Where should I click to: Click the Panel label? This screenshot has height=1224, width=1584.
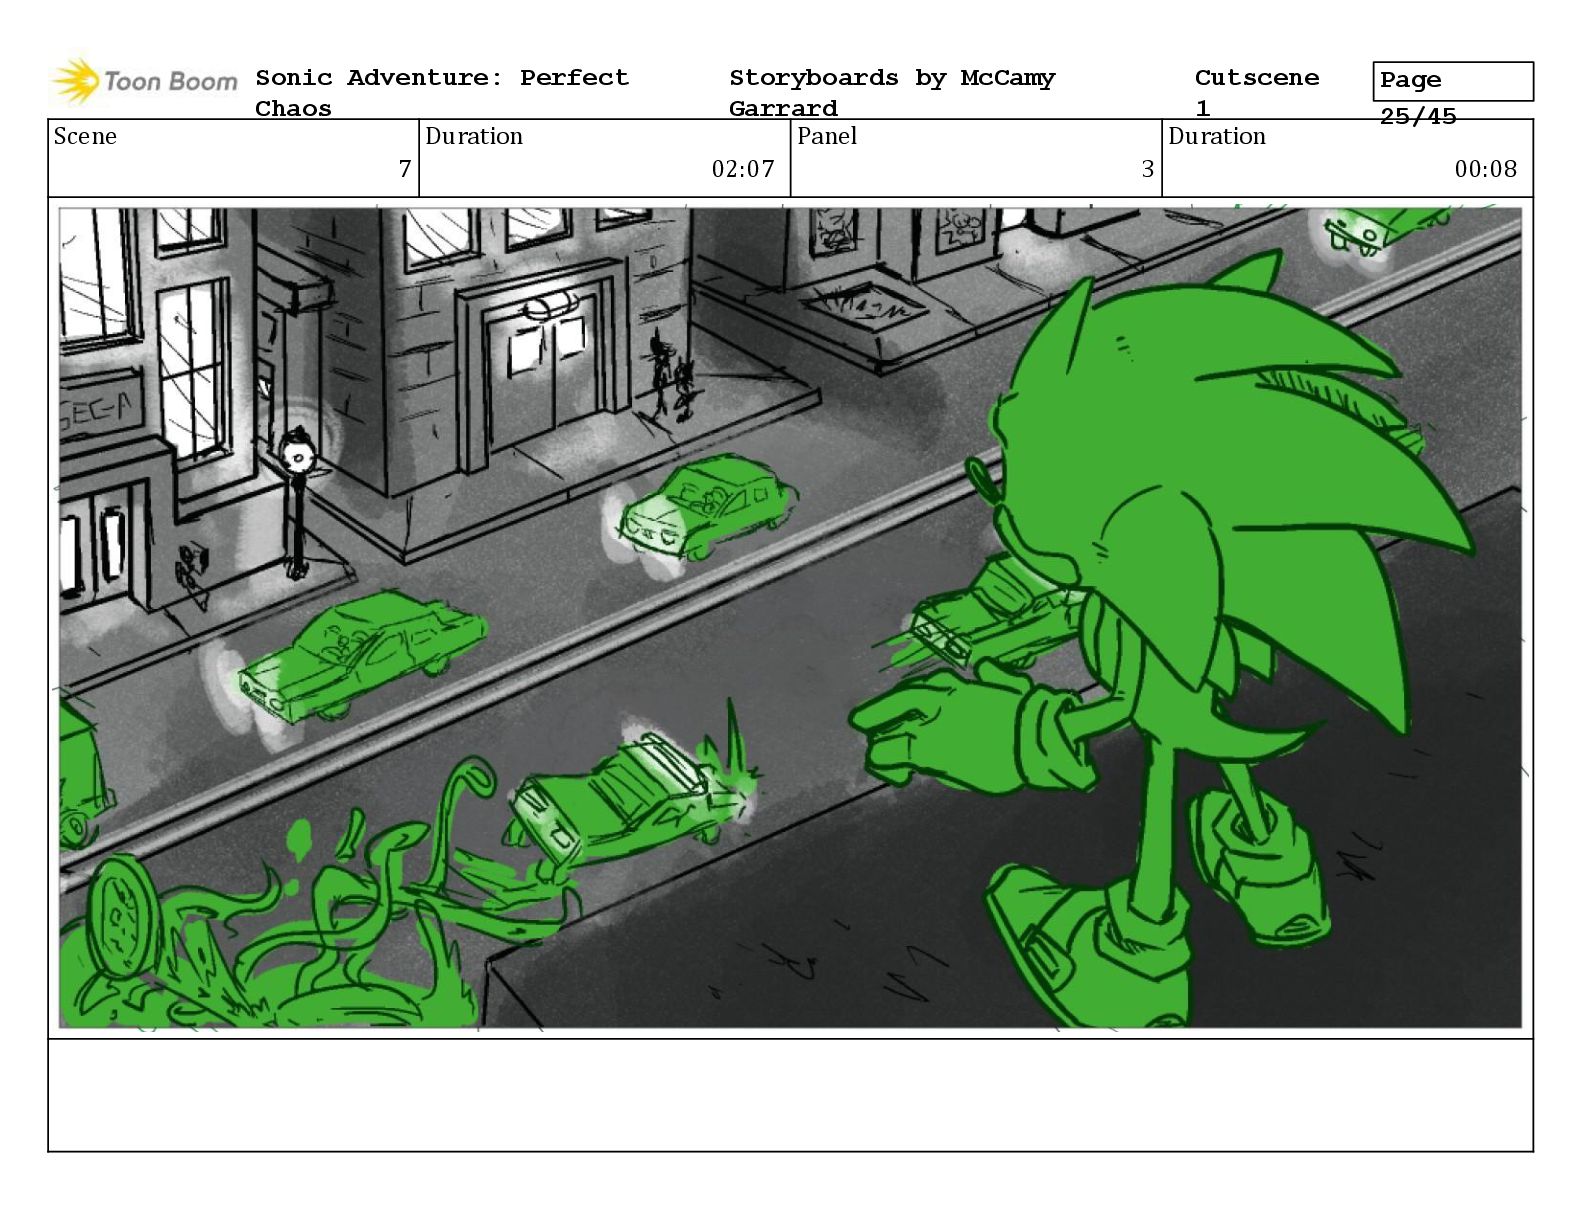click(x=827, y=136)
